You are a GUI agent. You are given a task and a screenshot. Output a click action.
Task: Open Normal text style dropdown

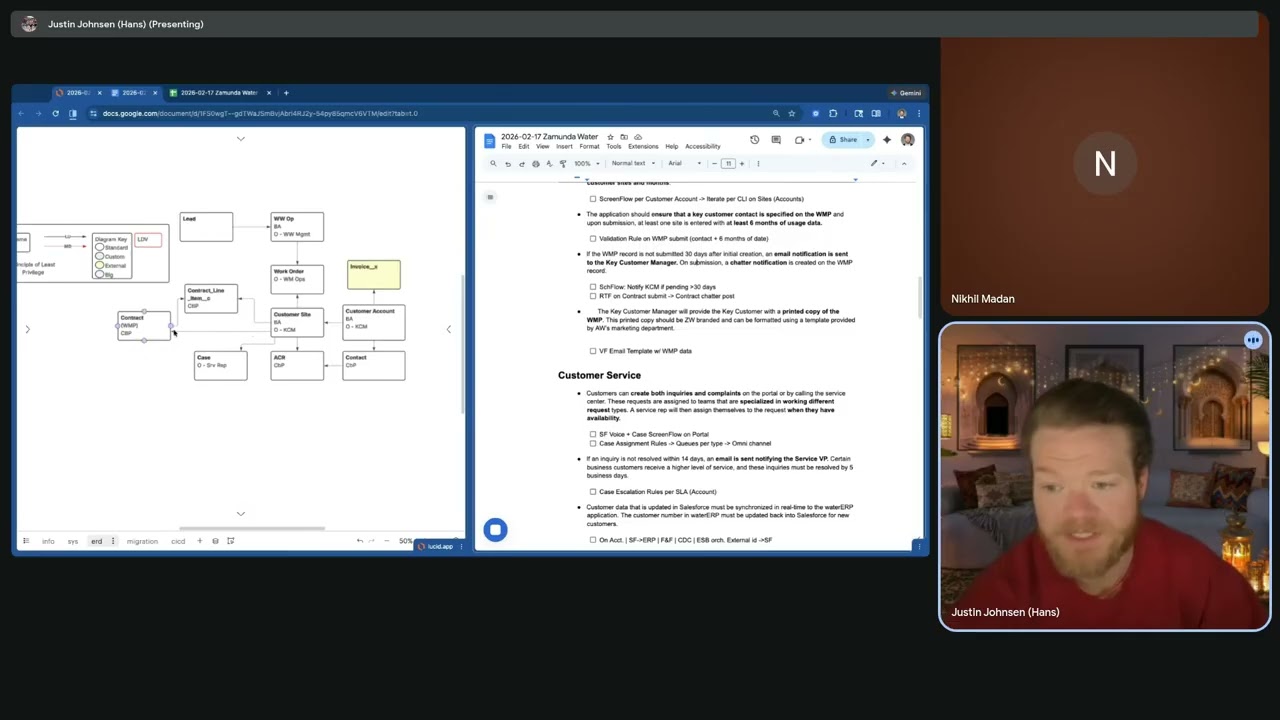[633, 163]
